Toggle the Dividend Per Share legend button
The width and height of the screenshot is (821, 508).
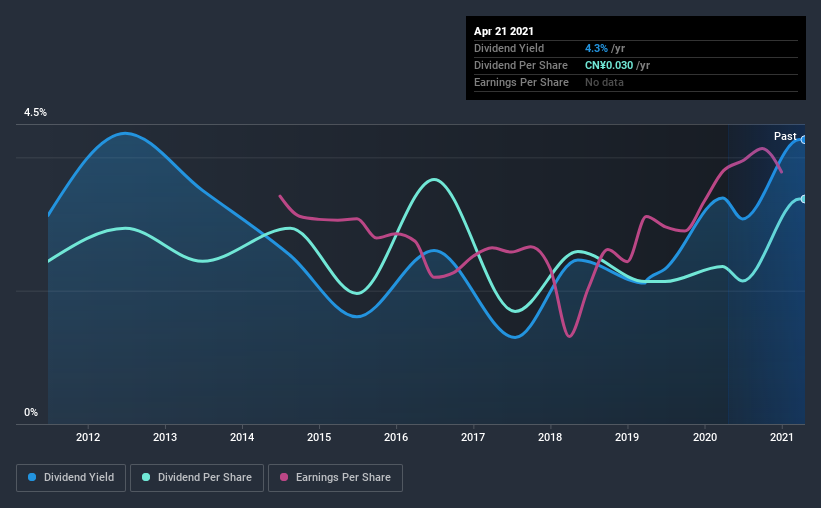pyautogui.click(x=197, y=478)
